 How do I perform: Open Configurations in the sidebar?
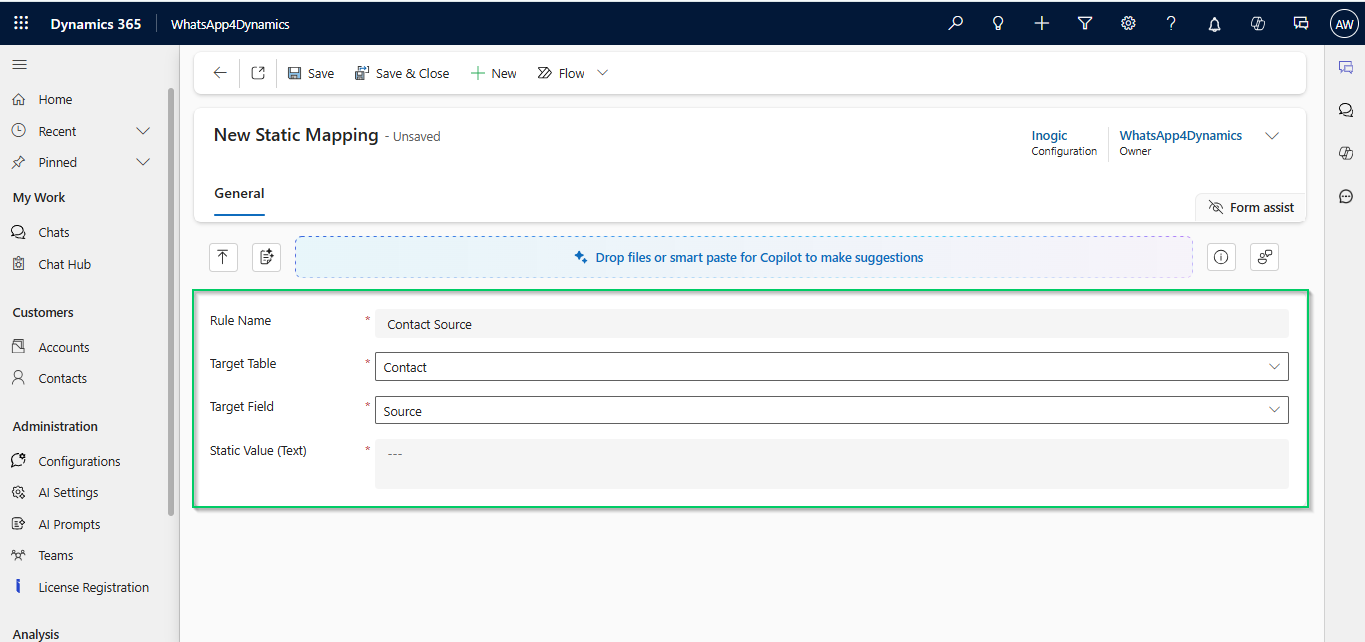(79, 461)
